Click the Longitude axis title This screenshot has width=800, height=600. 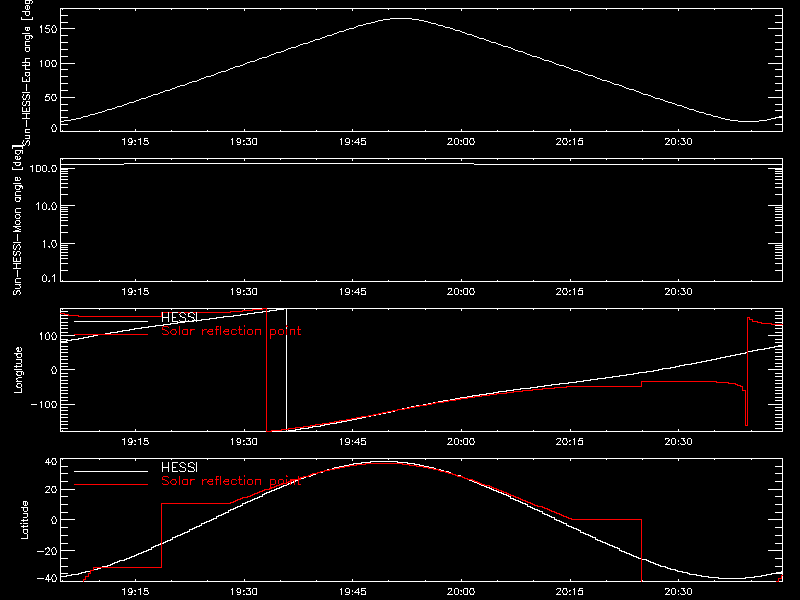(x=18, y=369)
